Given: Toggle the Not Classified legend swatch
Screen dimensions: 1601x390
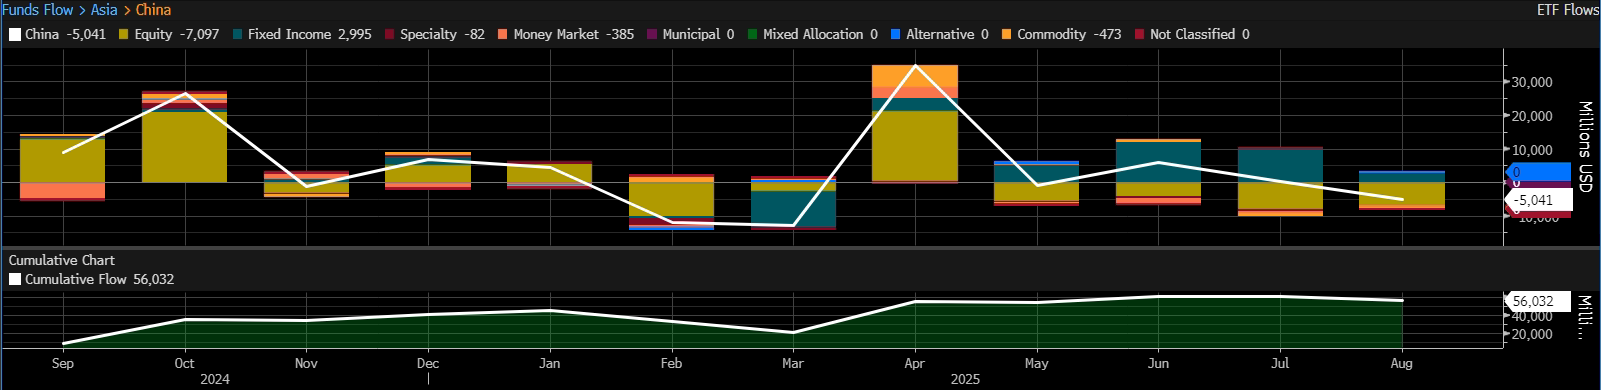Looking at the screenshot, I should click(1140, 34).
